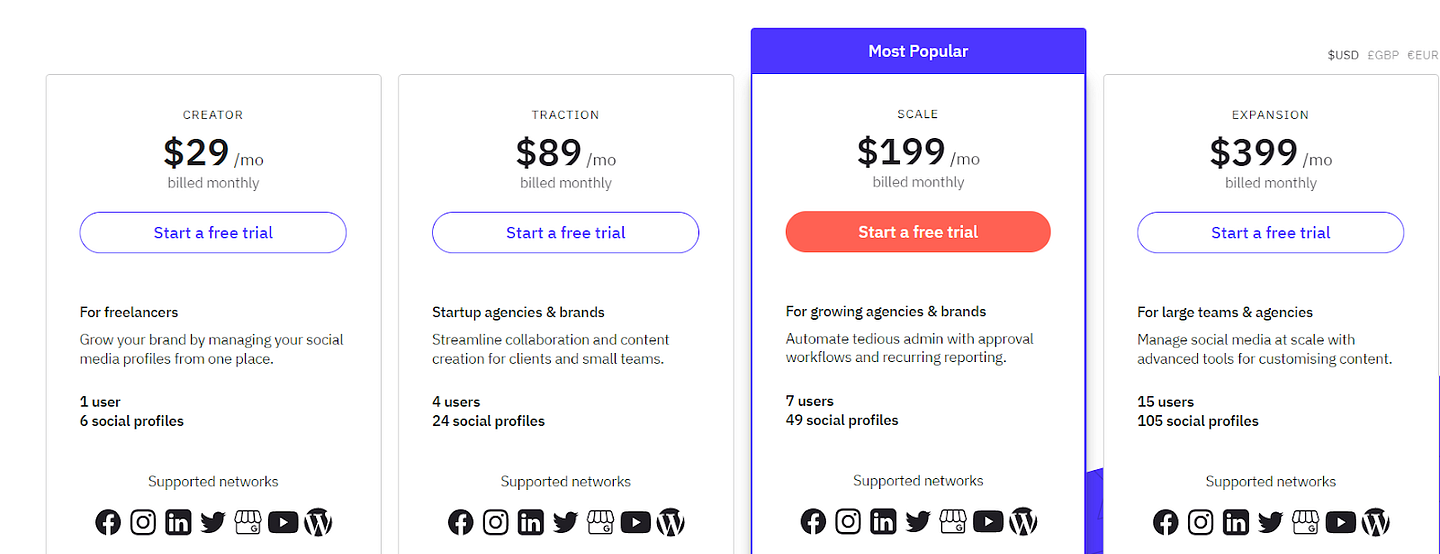The height and width of the screenshot is (554, 1440).
Task: Click YouTube icon in Traction plan
Action: pyautogui.click(x=636, y=522)
